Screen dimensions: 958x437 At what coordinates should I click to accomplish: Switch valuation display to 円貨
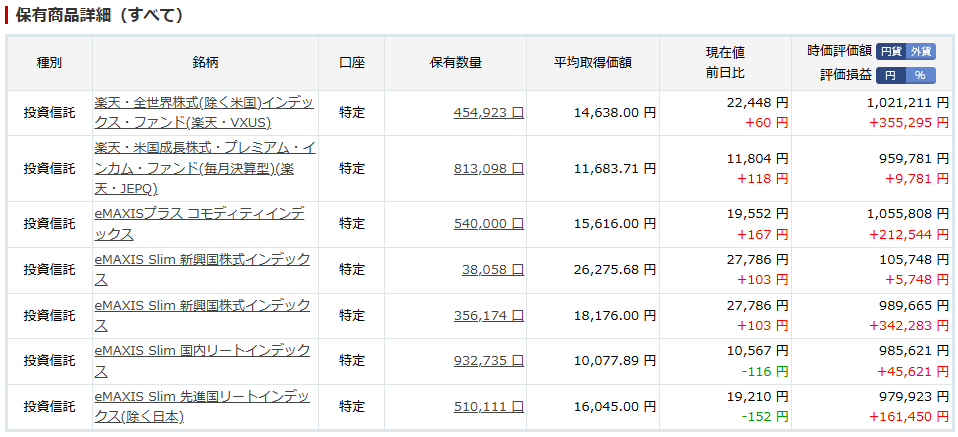[x=891, y=52]
